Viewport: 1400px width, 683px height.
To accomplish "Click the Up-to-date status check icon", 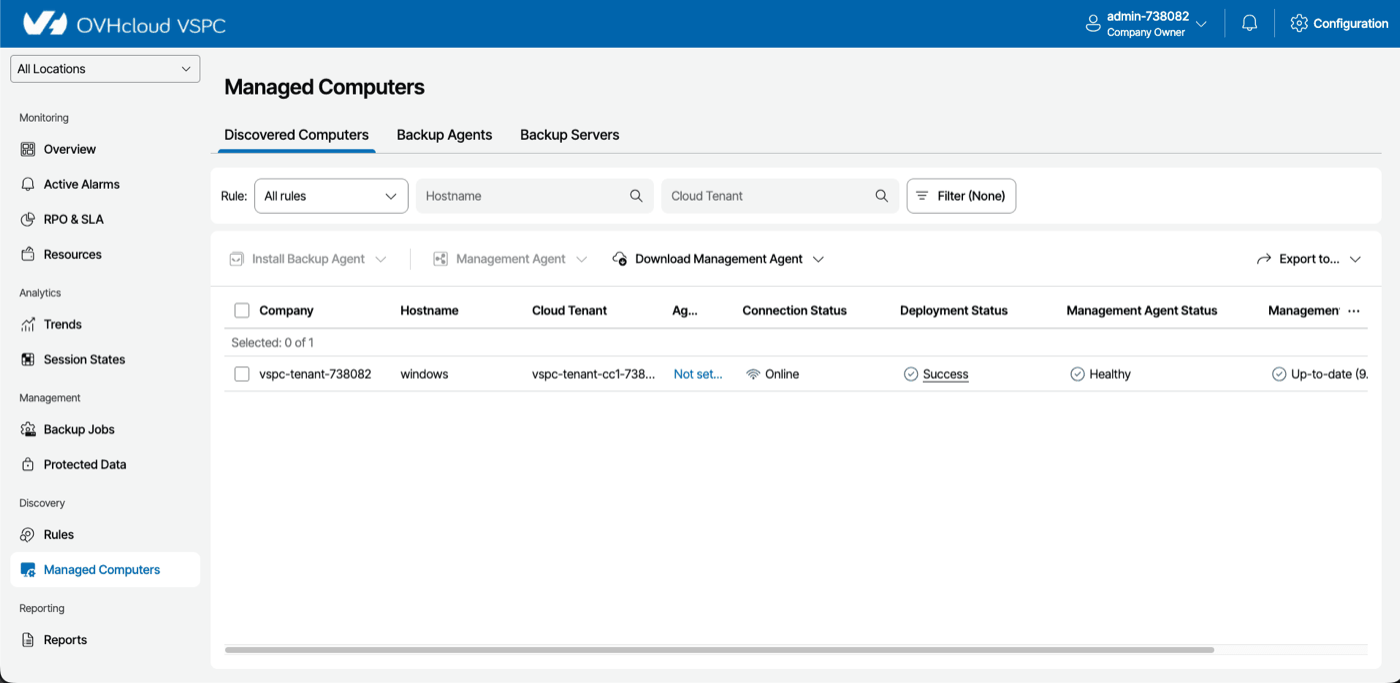I will click(1279, 374).
